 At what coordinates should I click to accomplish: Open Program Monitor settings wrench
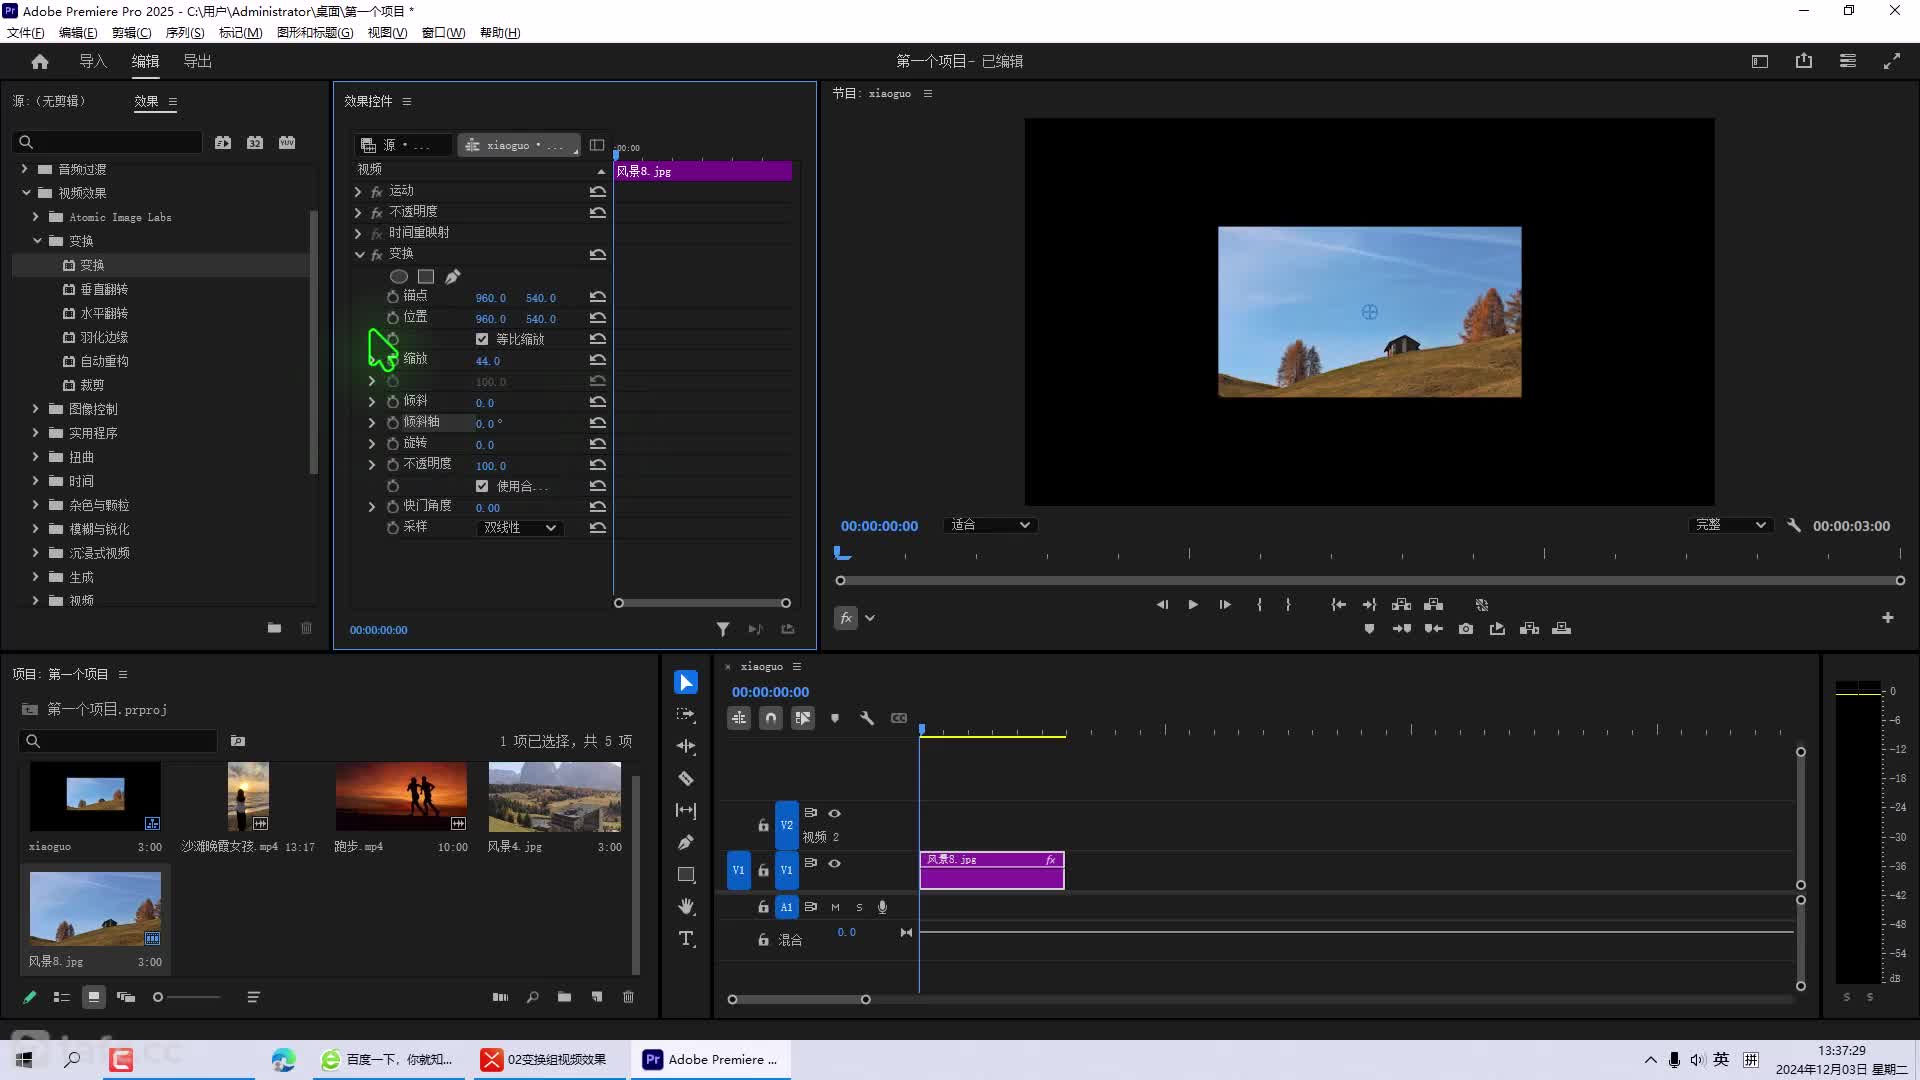click(1795, 525)
